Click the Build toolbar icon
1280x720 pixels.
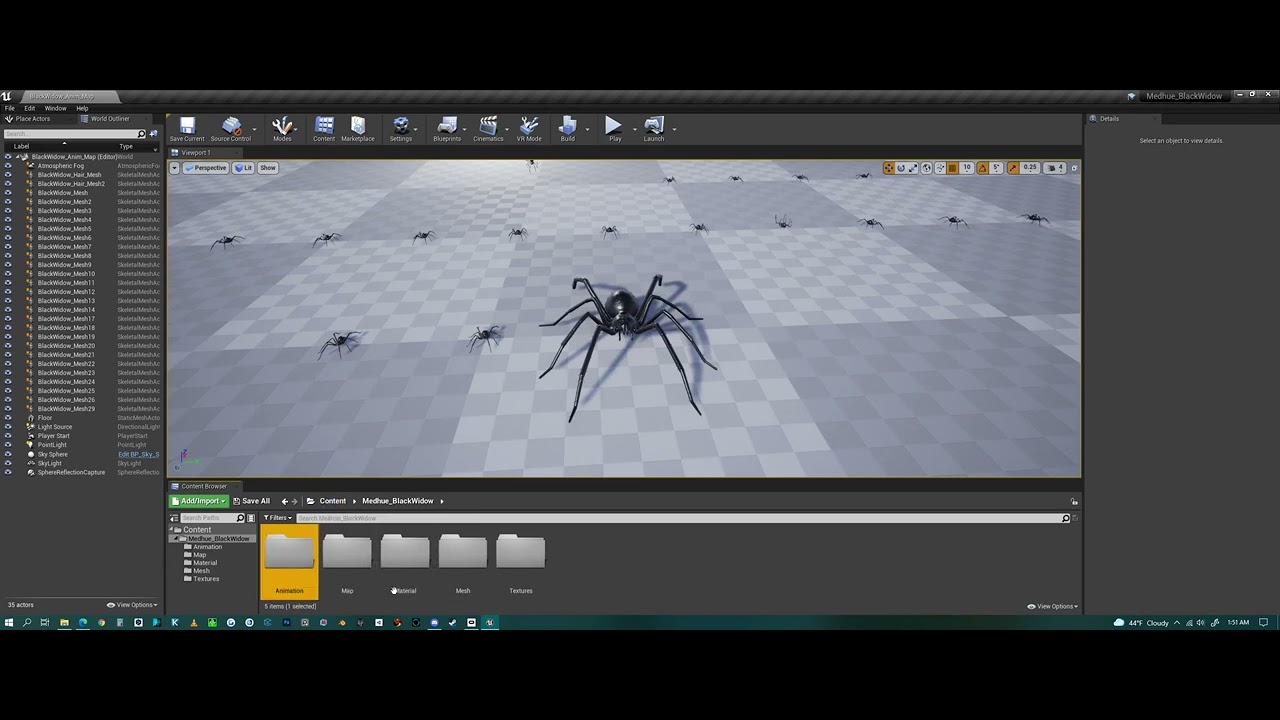coord(567,128)
